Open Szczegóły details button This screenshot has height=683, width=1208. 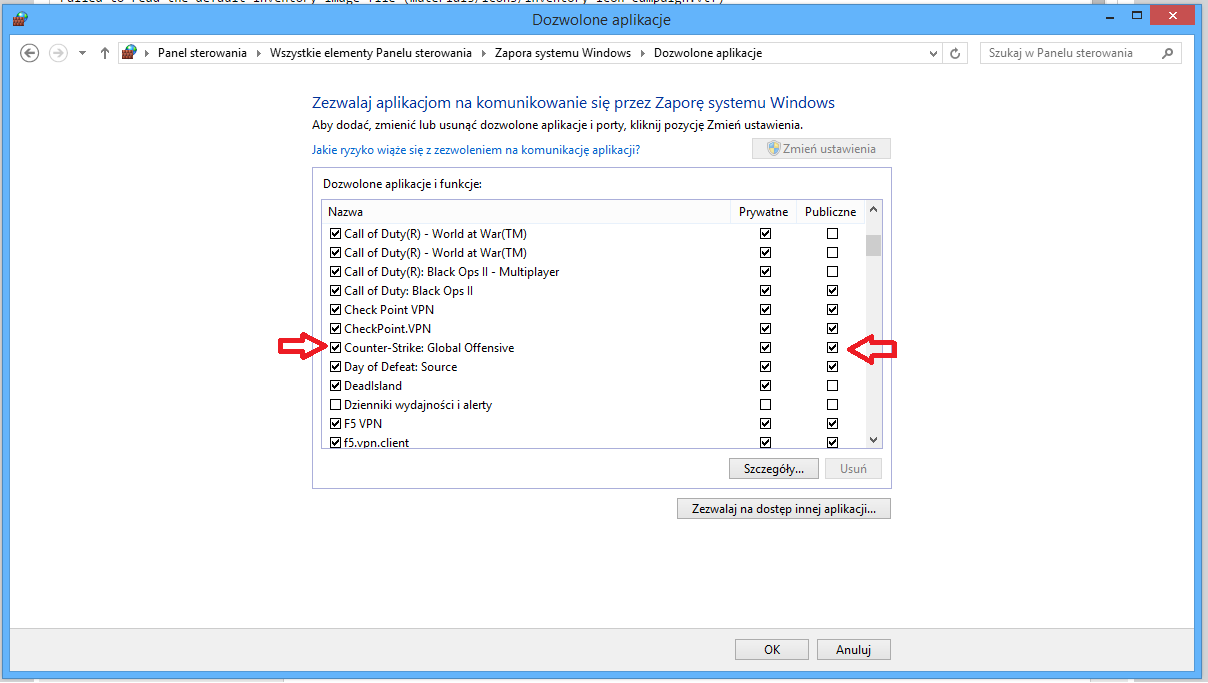point(775,468)
